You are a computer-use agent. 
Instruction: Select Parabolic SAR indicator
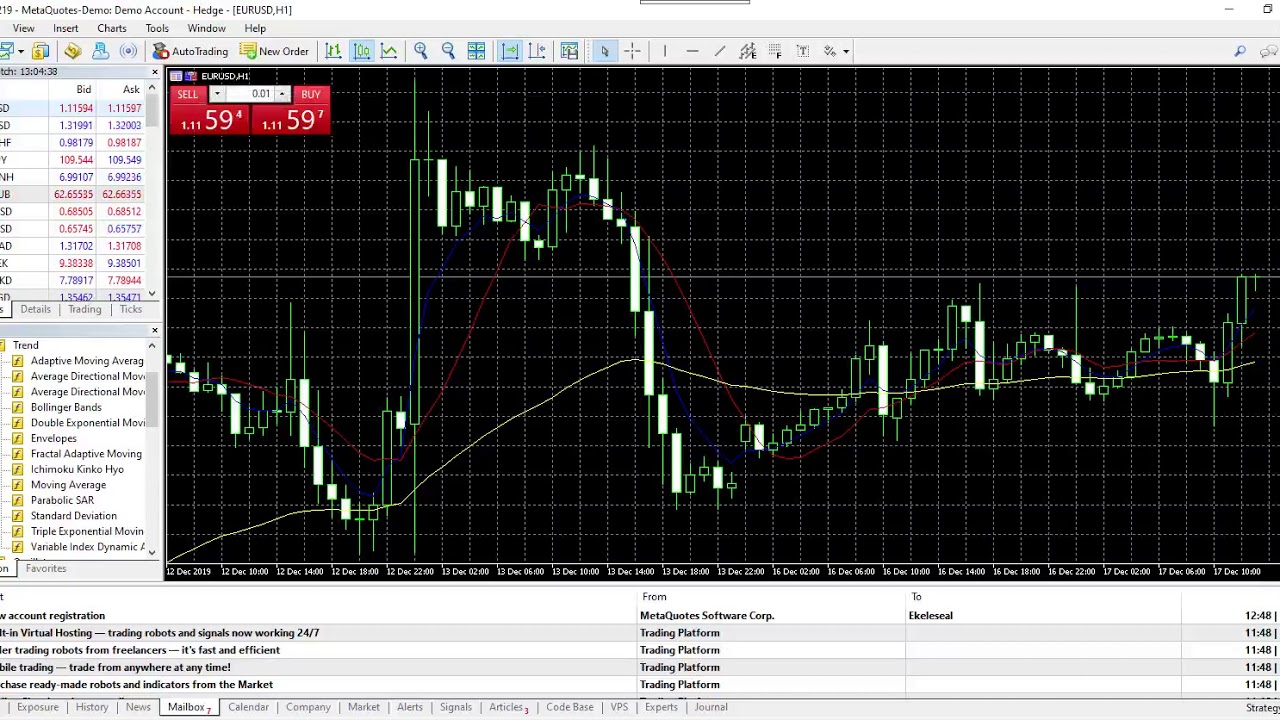(x=62, y=500)
